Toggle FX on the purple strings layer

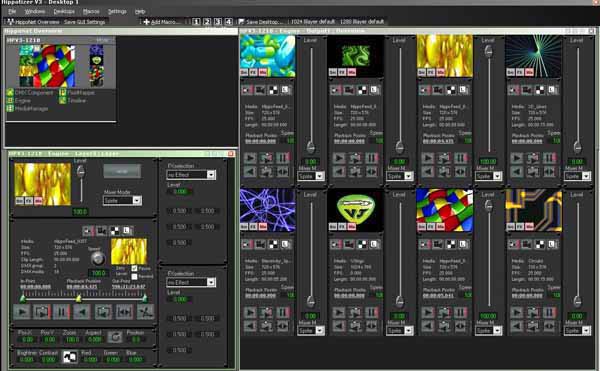253,227
